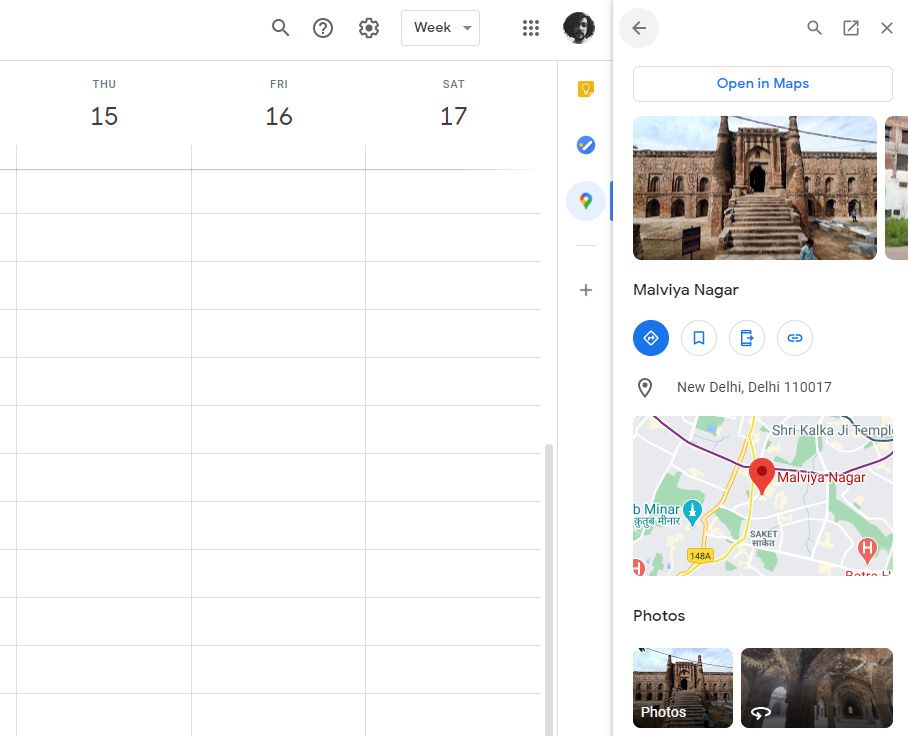Search within the Maps side panel

point(814,28)
